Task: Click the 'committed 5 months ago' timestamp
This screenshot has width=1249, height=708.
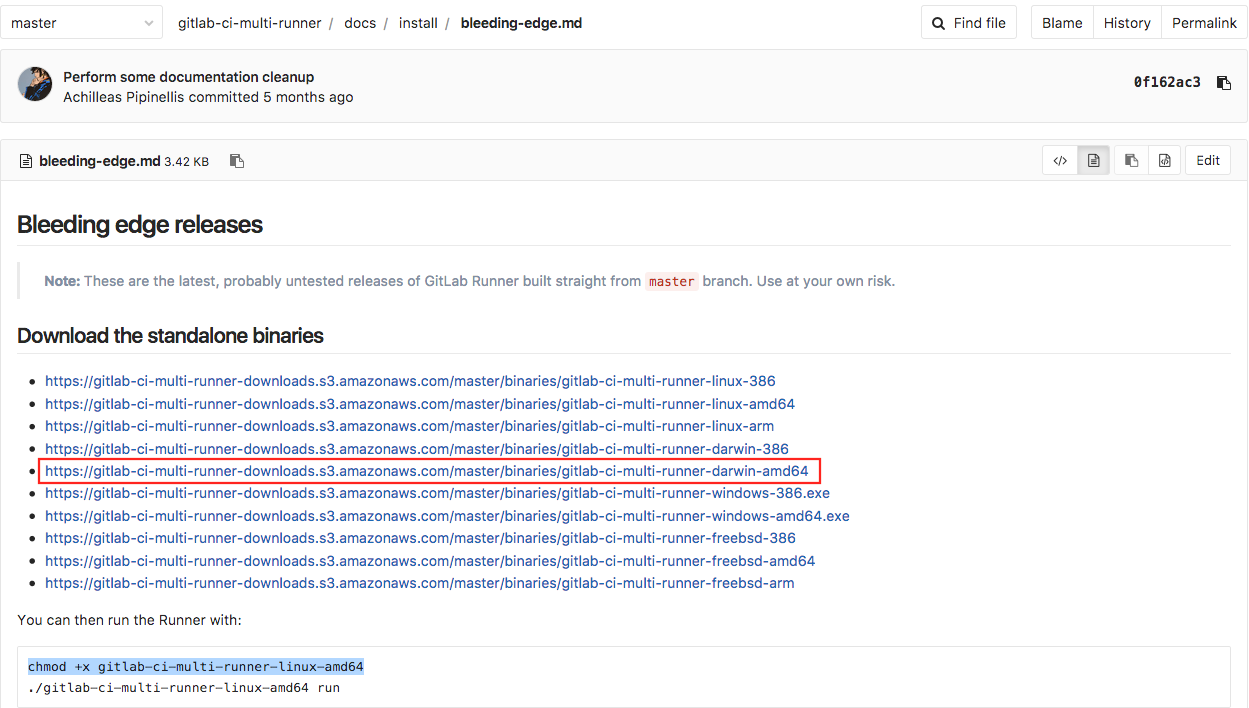Action: (x=271, y=97)
